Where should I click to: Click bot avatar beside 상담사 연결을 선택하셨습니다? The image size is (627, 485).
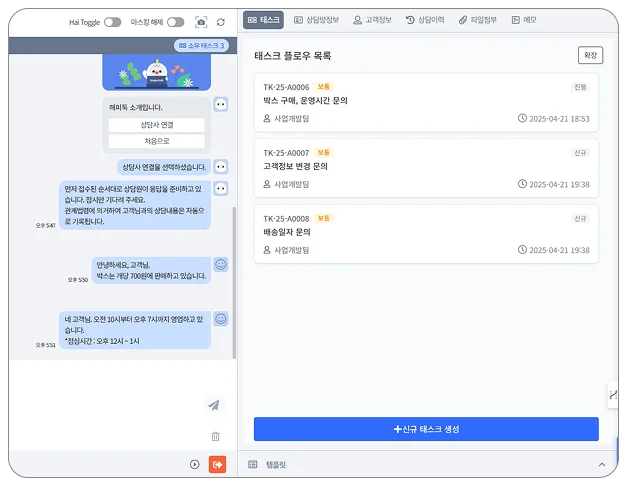click(221, 167)
